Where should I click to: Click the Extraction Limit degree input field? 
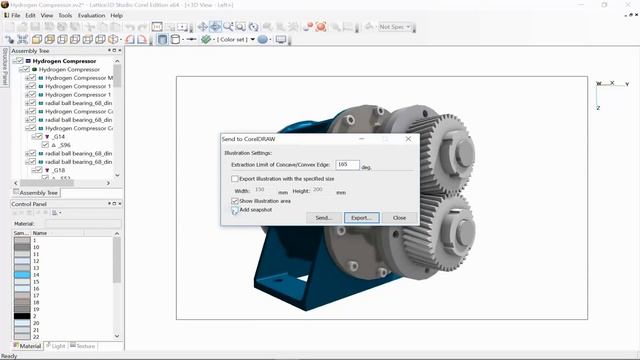tap(347, 164)
